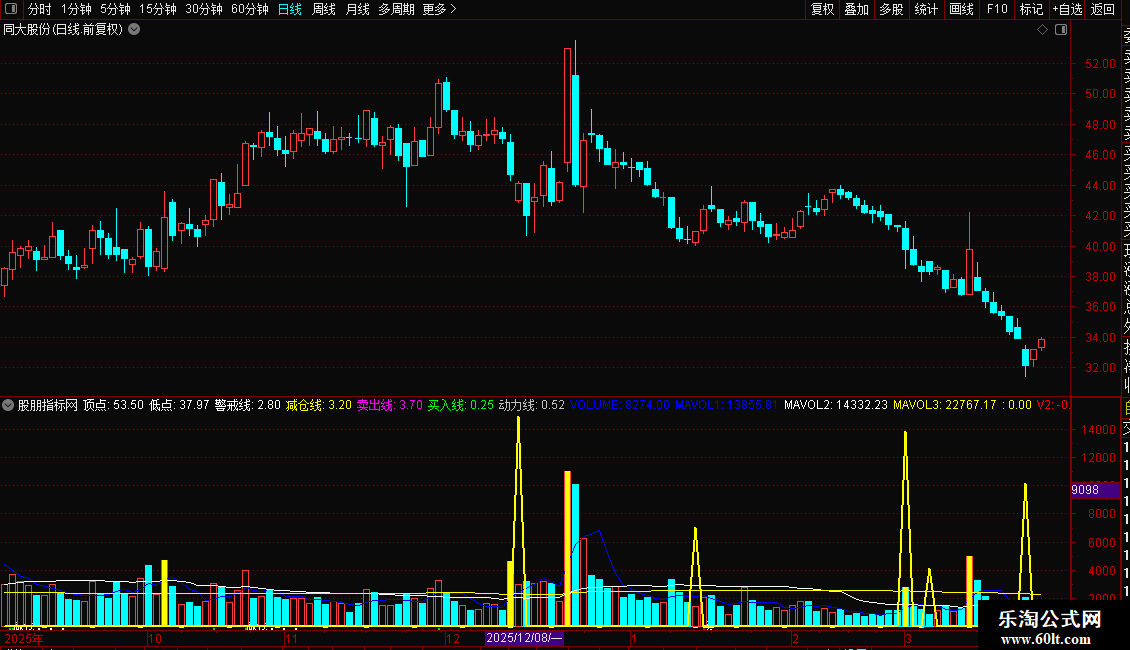
Task: Click the 减仓线: 3.20 label
Action: pos(319,405)
